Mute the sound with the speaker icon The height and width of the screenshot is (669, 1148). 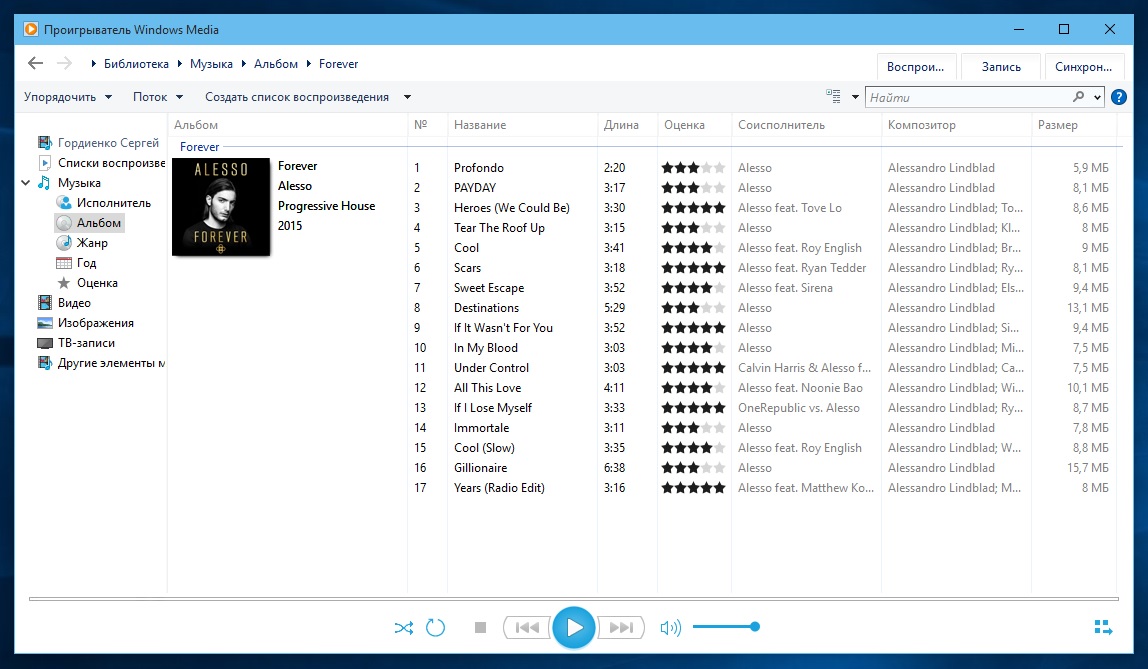[670, 627]
